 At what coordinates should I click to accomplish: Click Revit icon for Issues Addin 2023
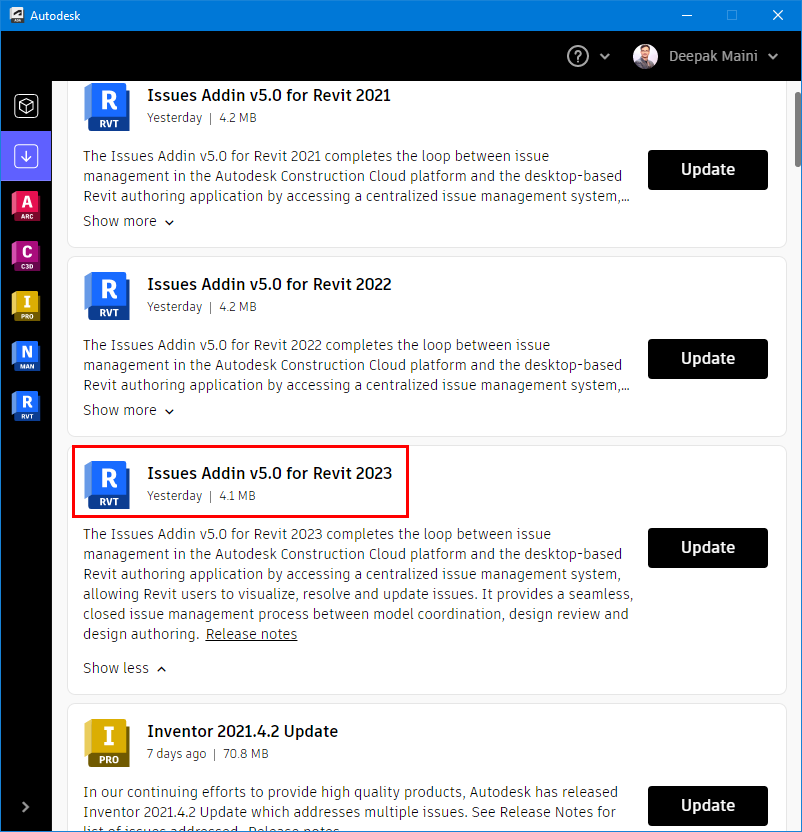tap(107, 484)
